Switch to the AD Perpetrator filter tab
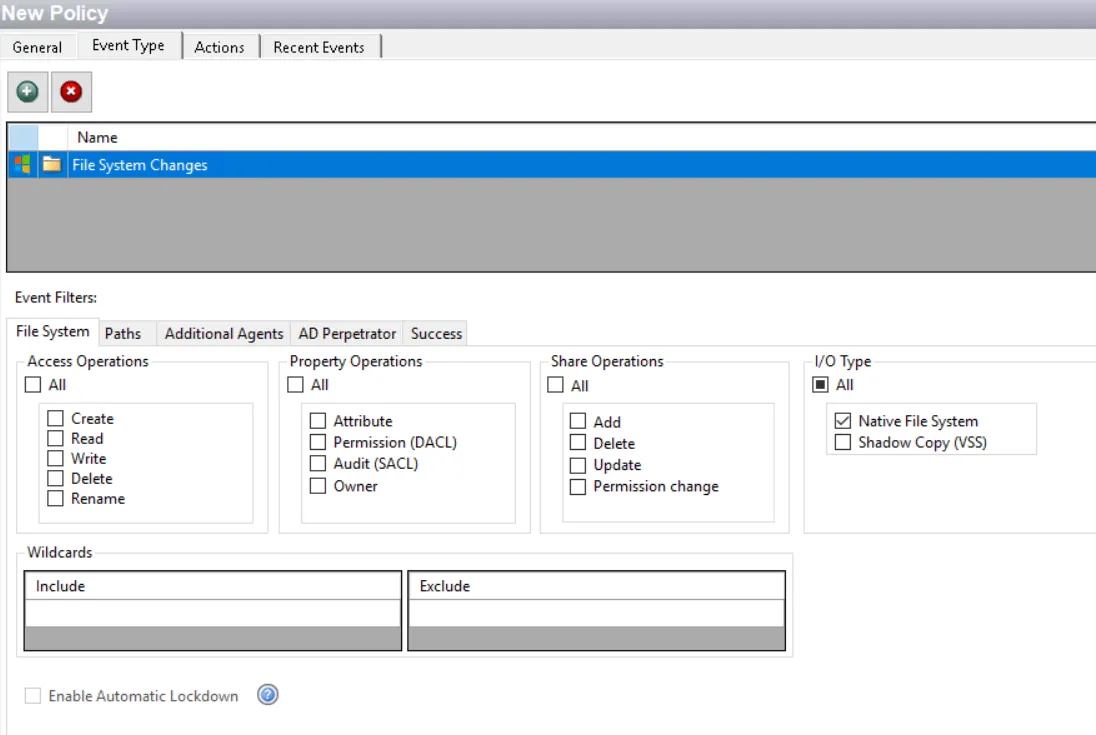Image resolution: width=1096 pixels, height=735 pixels. click(347, 334)
